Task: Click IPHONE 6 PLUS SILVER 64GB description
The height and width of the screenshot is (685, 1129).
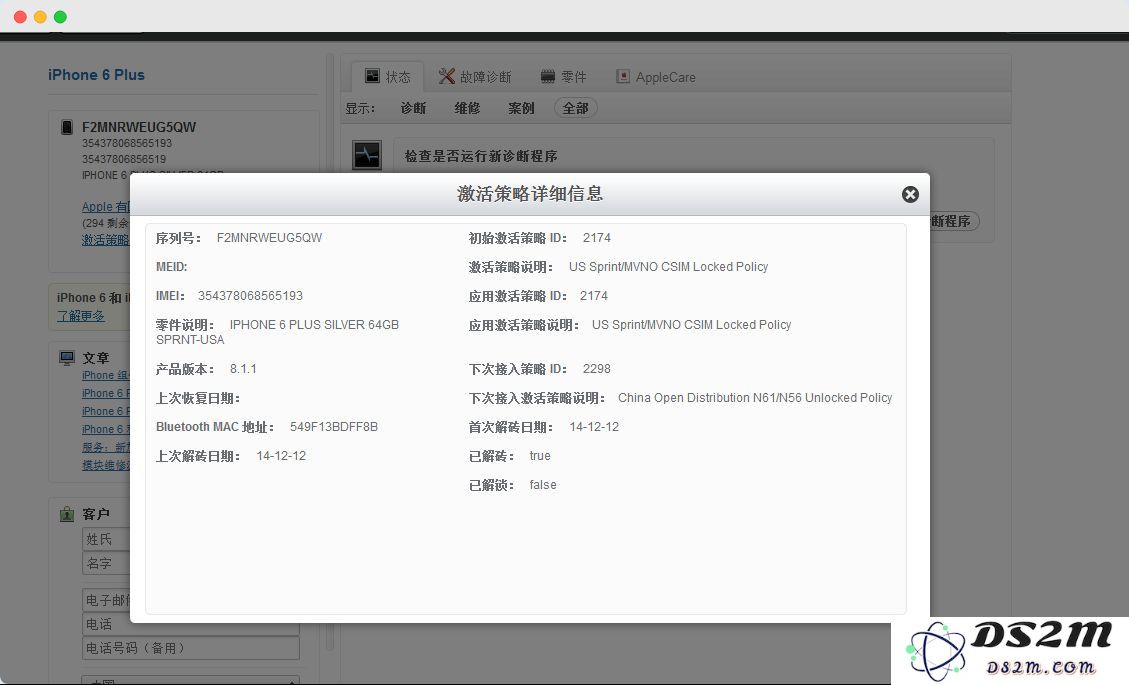Action: click(x=314, y=325)
